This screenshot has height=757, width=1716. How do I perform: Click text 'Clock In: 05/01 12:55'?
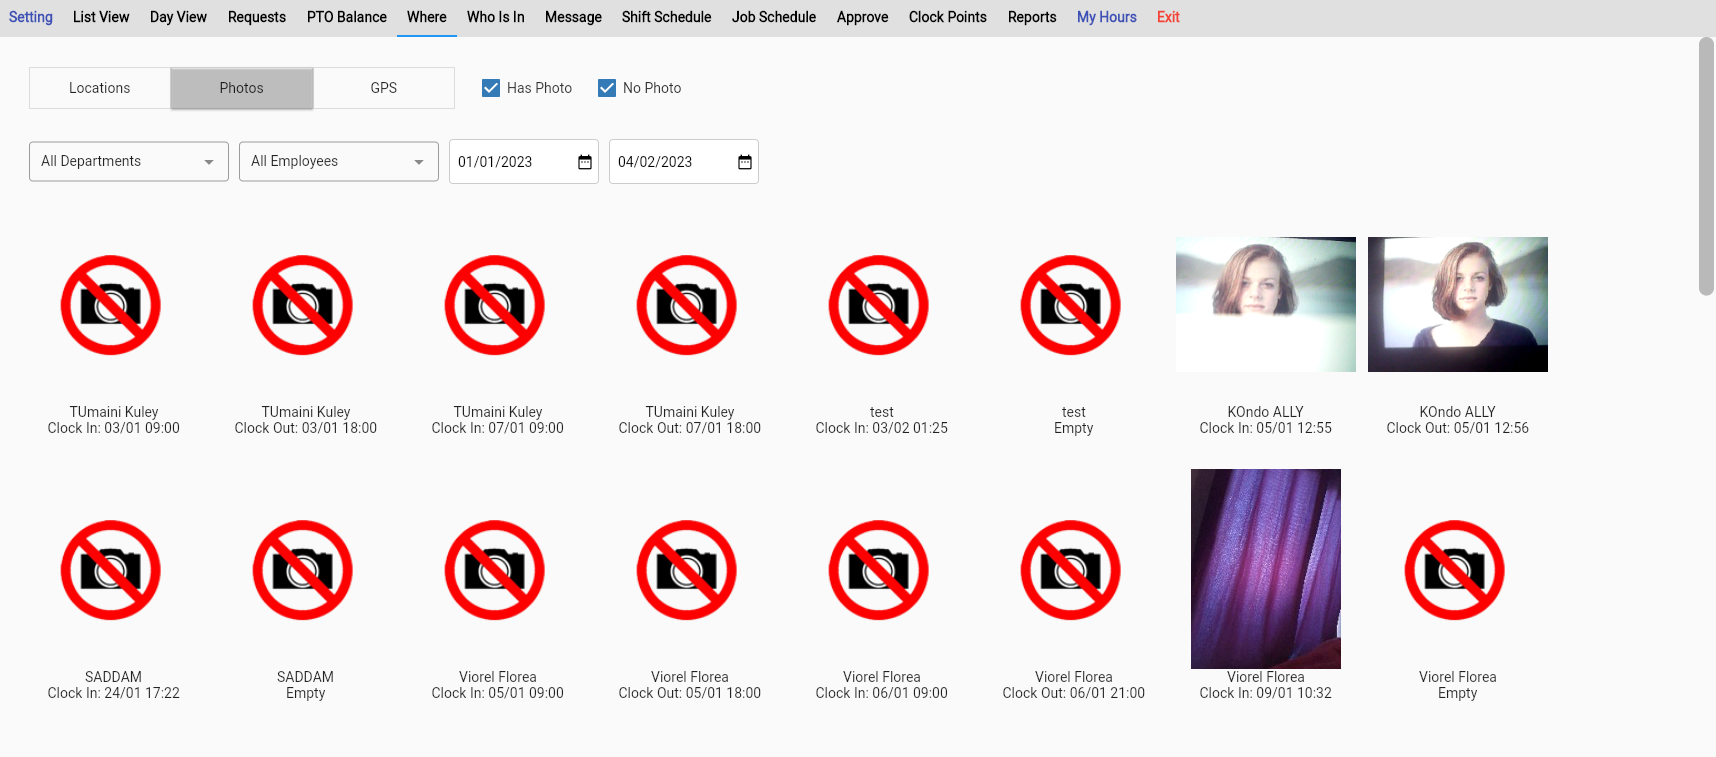(1266, 428)
